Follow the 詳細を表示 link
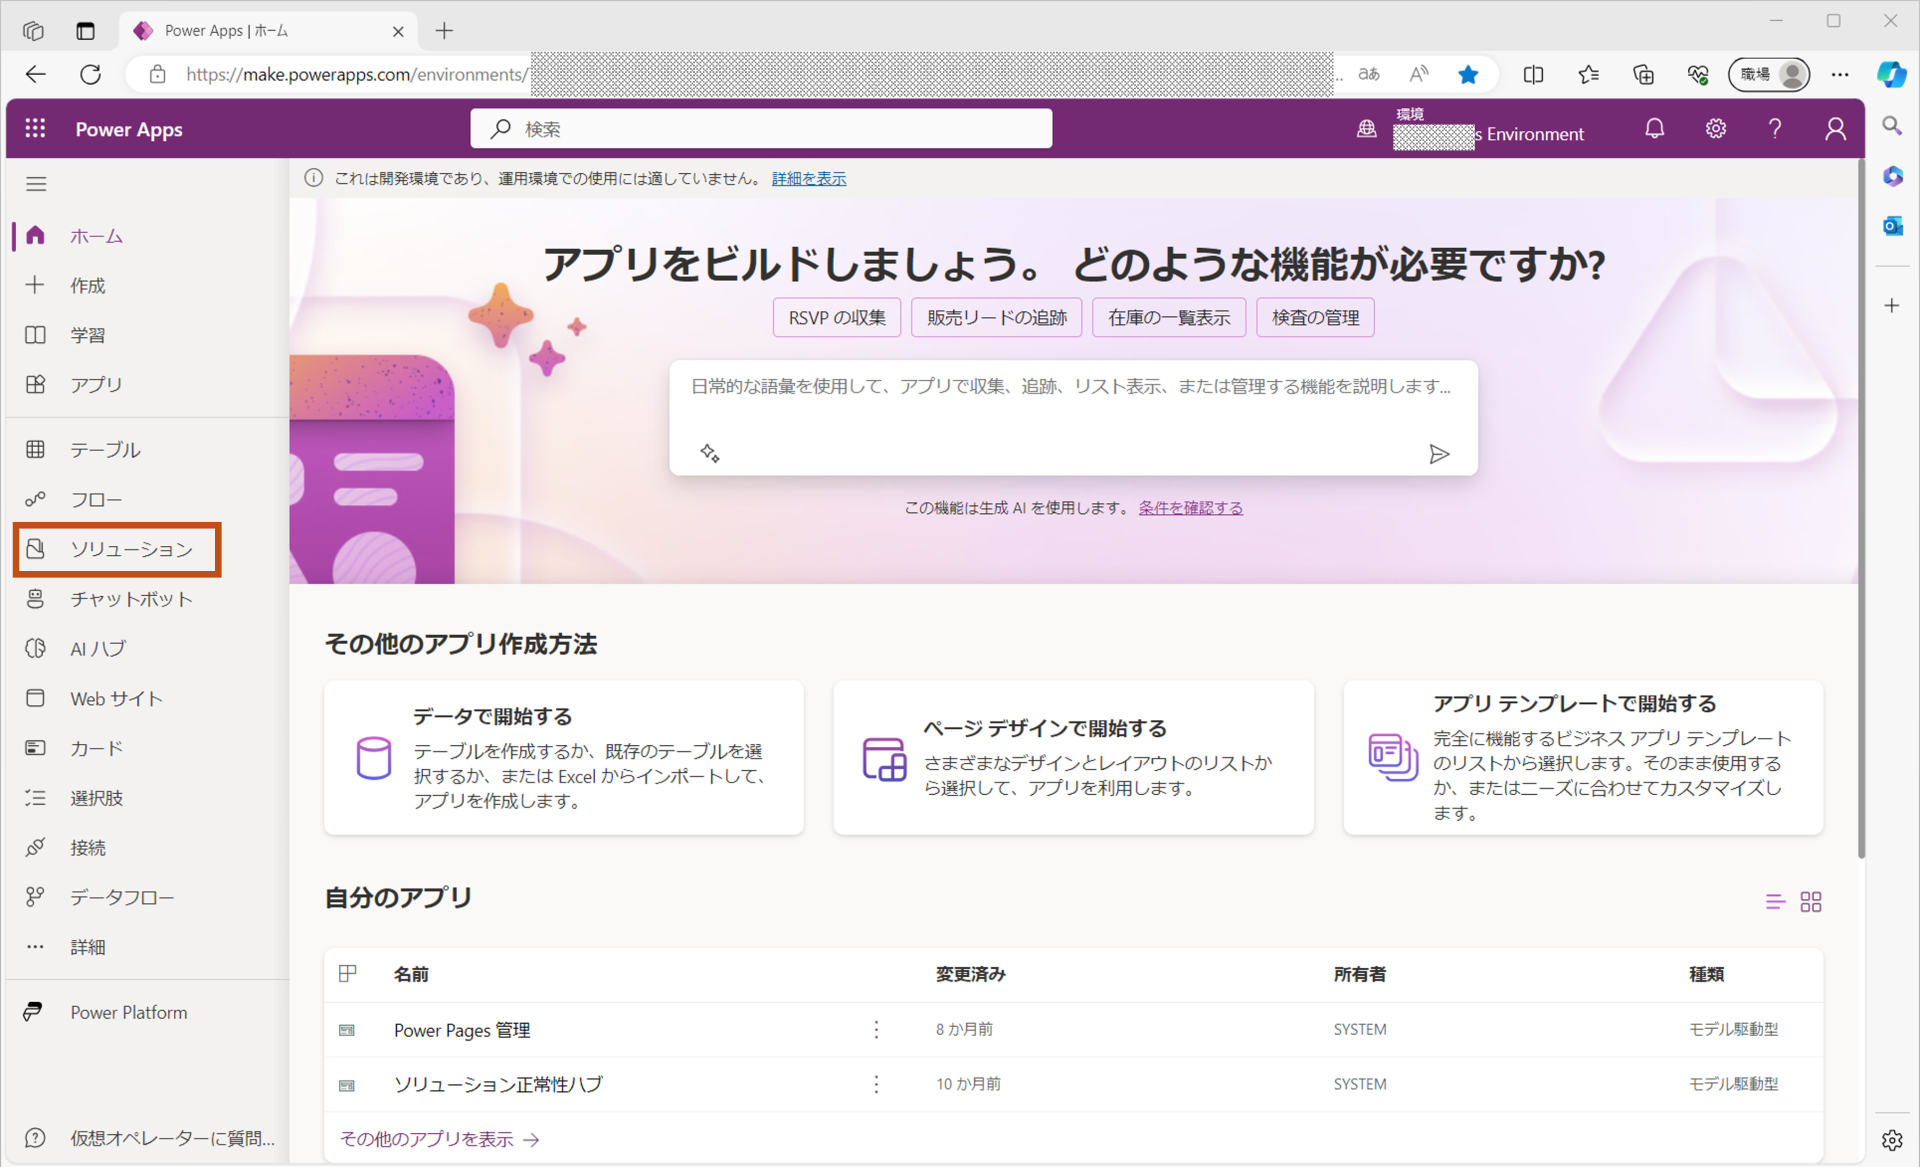The image size is (1920, 1167). pos(809,178)
